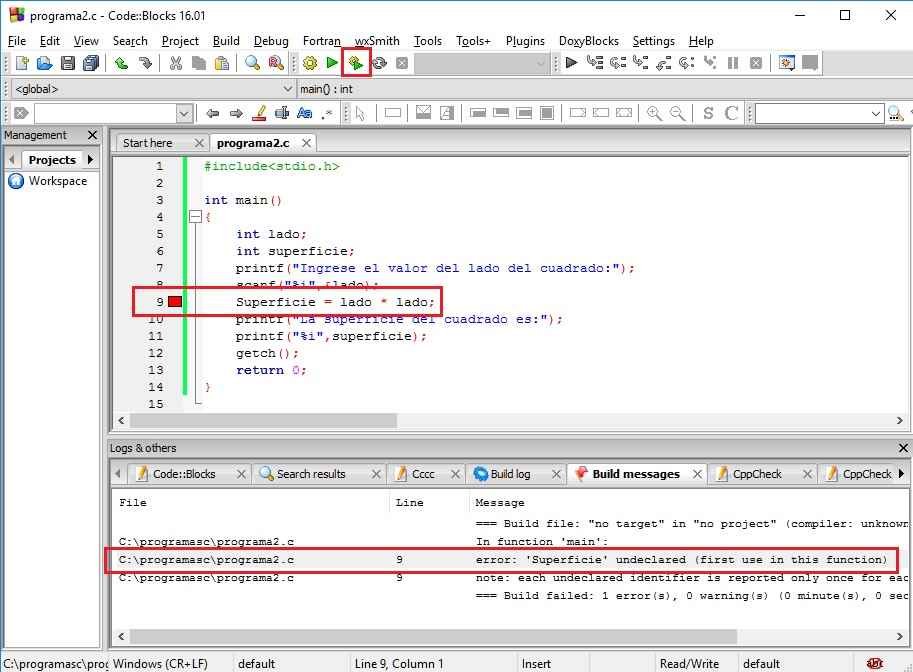Open the <global> scope dropdown
Viewport: 913px width, 672px height.
tap(287, 89)
